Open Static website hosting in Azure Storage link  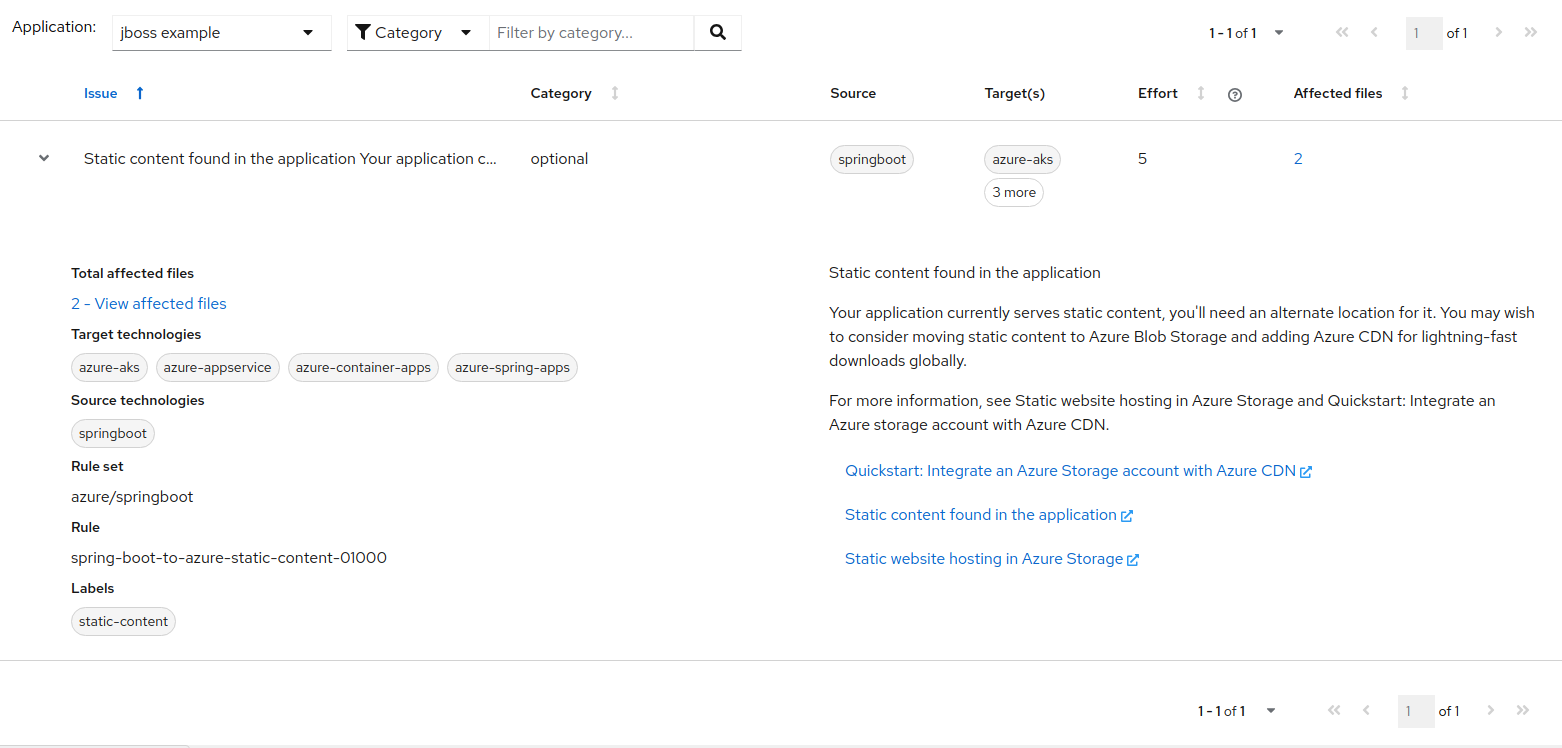tap(991, 558)
